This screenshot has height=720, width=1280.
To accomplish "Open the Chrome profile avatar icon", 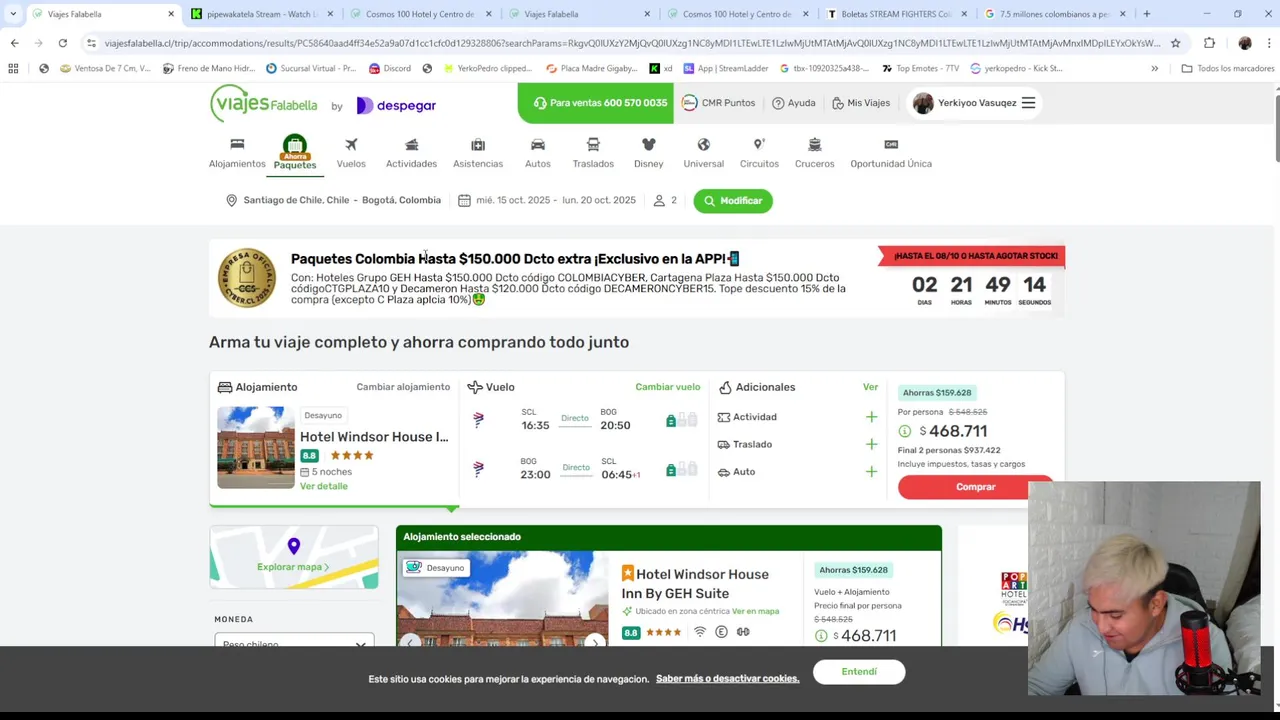I will point(1245,43).
